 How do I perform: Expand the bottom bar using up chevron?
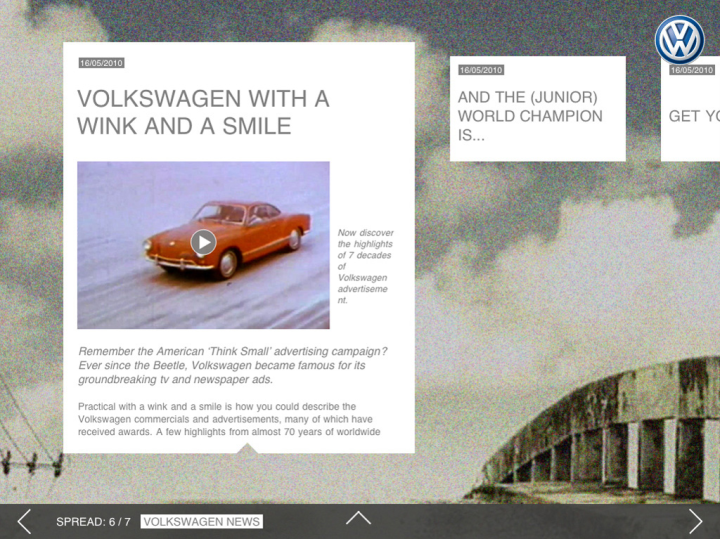[358, 518]
